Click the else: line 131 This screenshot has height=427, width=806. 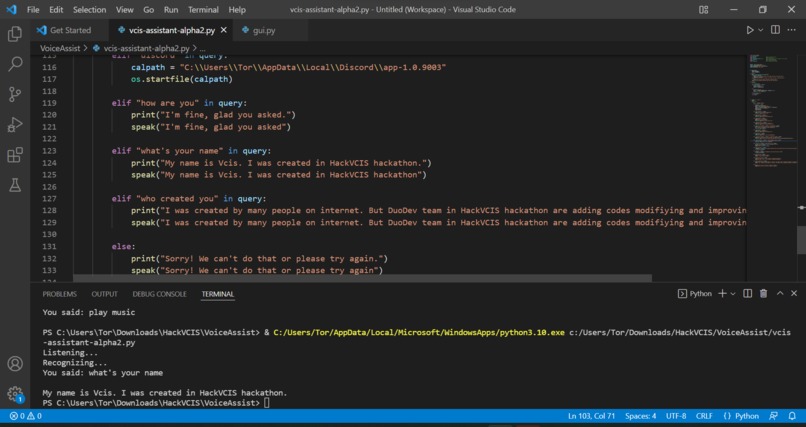click(x=123, y=247)
